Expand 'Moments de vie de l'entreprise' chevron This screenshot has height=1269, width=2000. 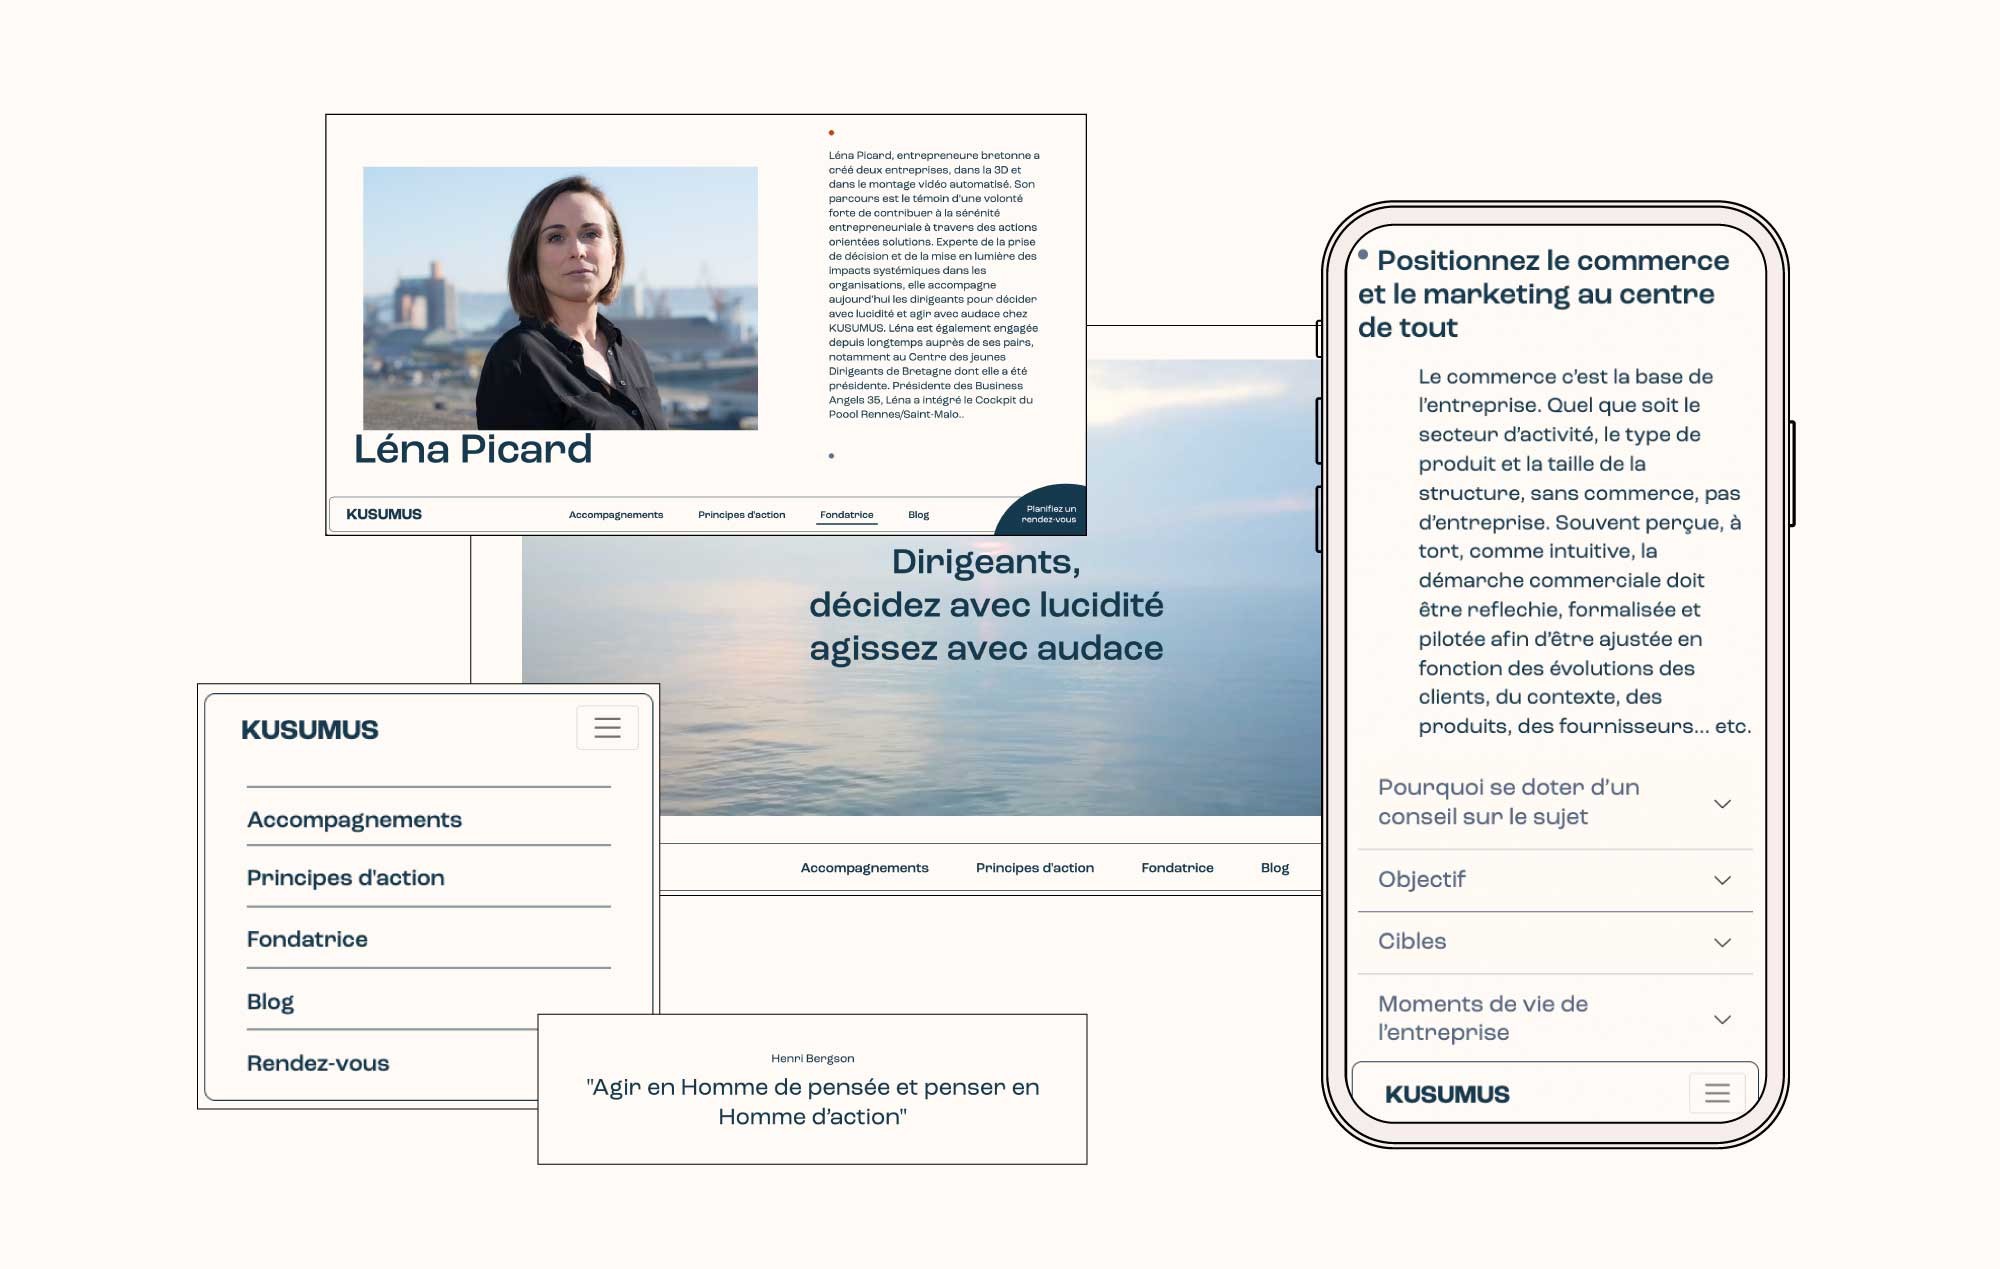click(1722, 1019)
